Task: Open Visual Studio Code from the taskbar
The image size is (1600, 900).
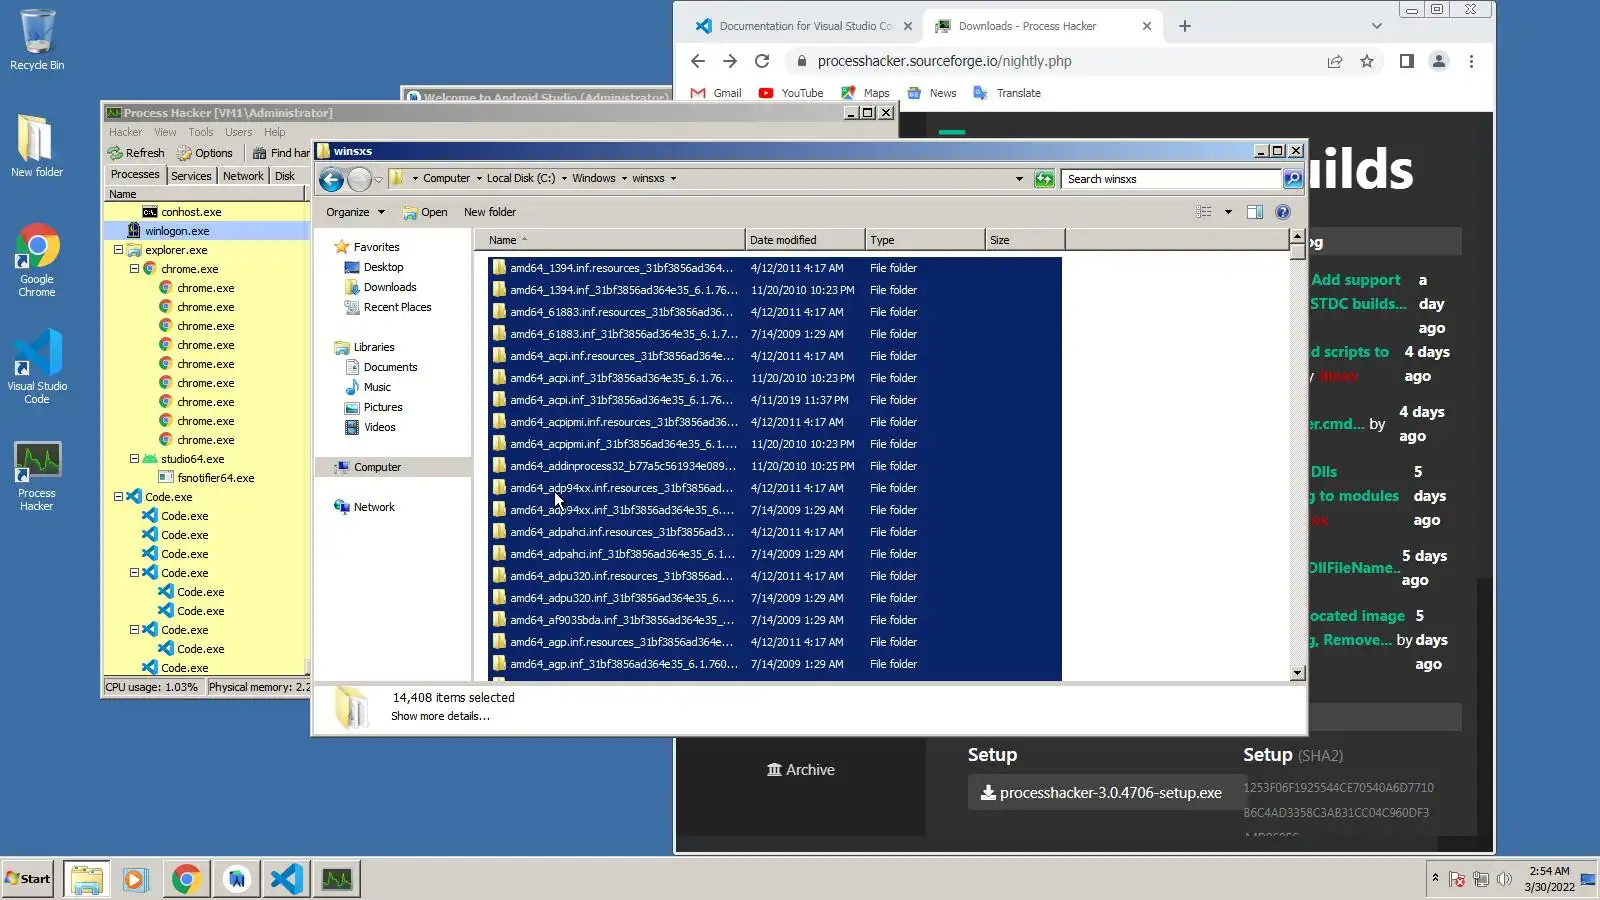Action: pos(286,879)
